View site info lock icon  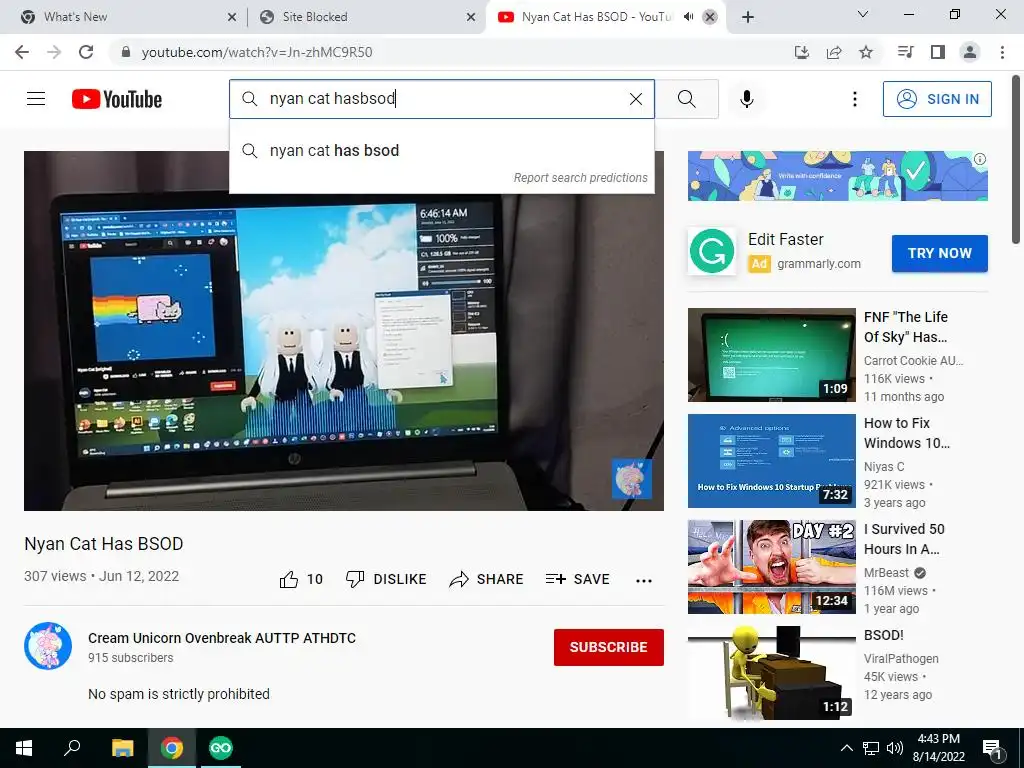click(126, 52)
